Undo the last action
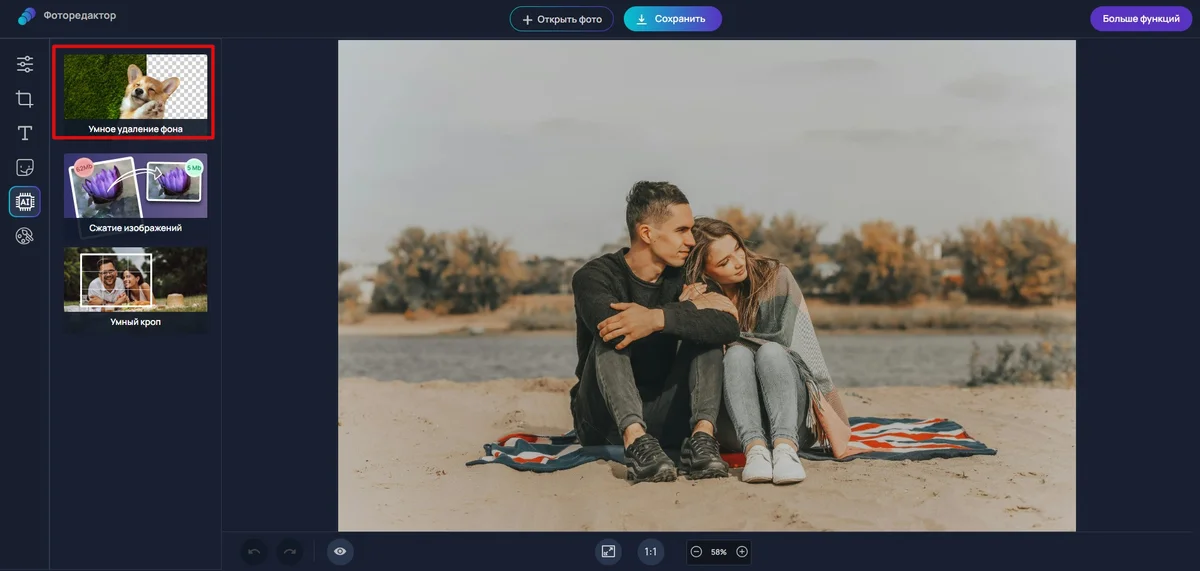This screenshot has height=571, width=1200. 254,551
